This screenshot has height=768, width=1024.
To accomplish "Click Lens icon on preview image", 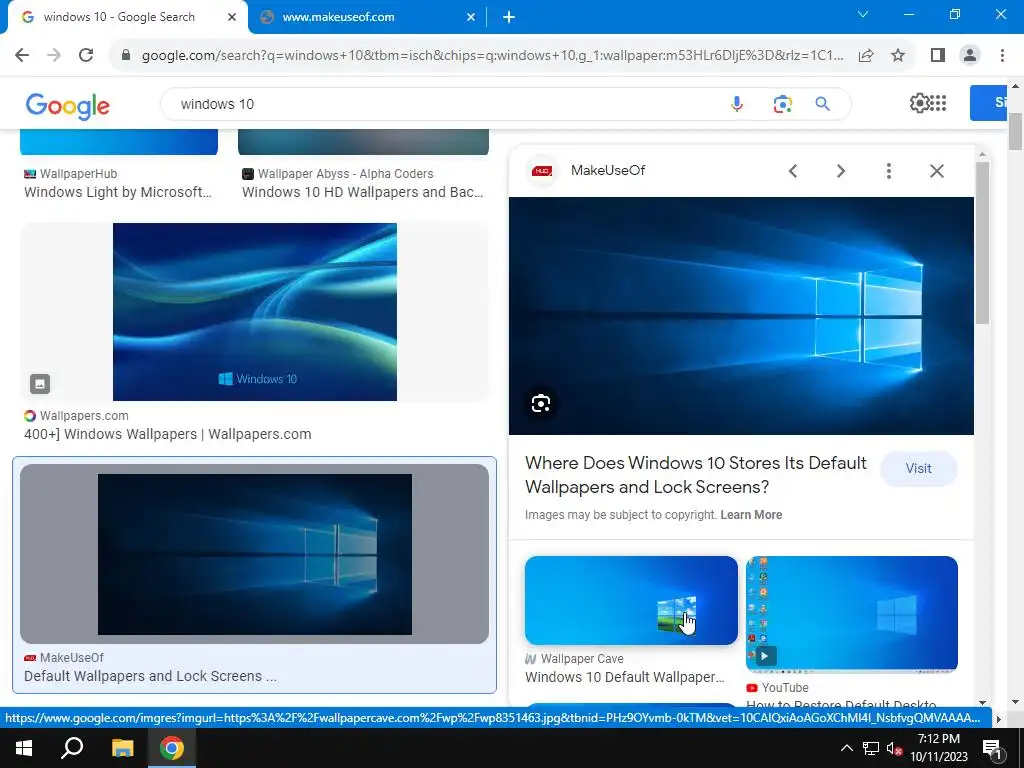I will coord(541,404).
